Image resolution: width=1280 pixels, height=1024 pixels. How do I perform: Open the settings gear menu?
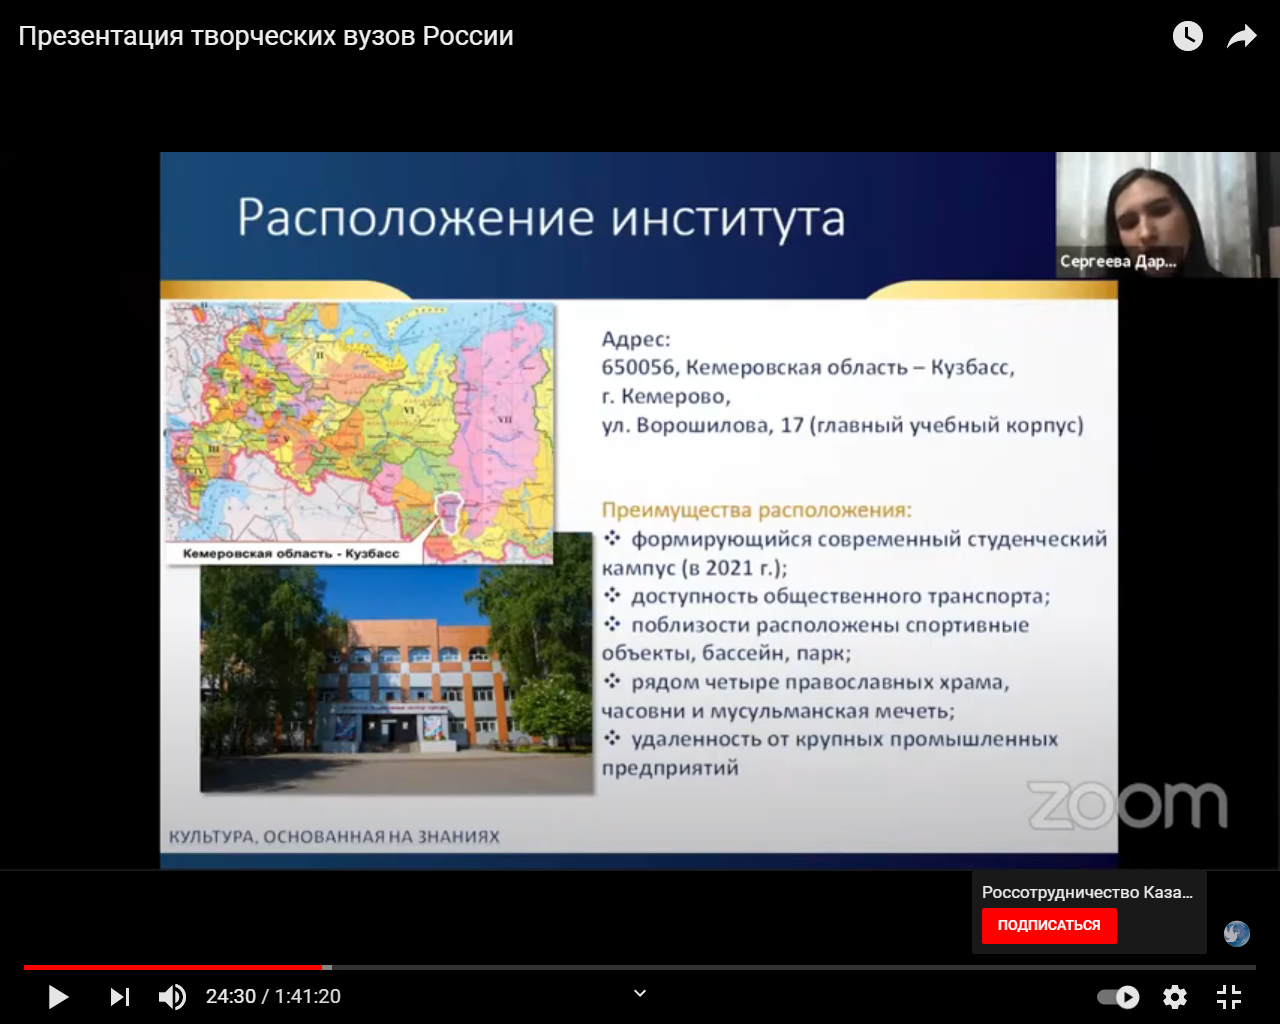[1175, 997]
